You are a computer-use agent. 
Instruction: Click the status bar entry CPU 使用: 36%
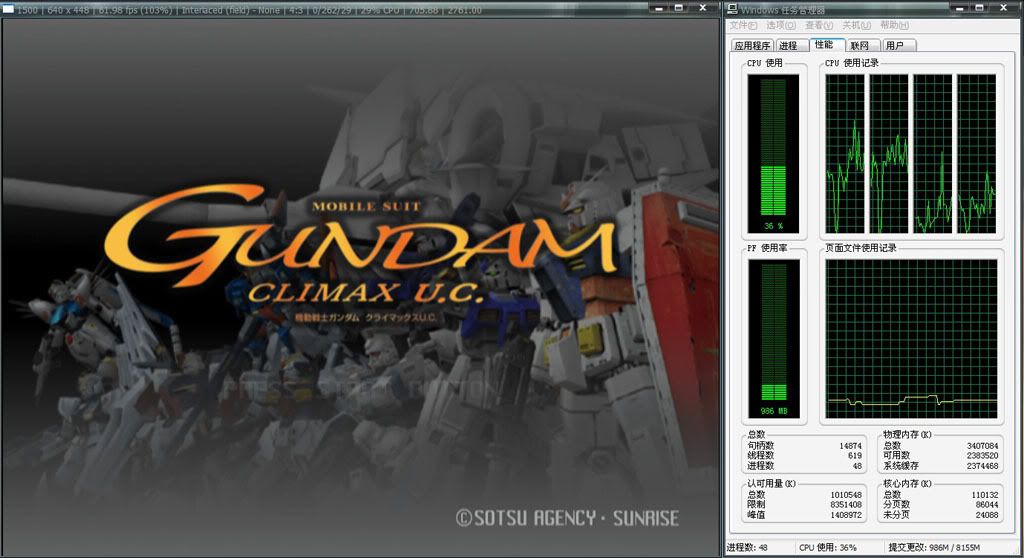tap(827, 548)
